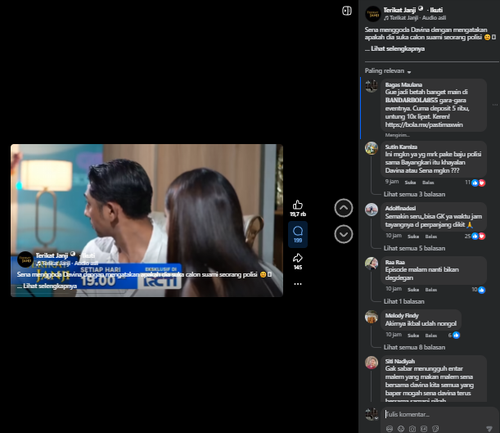Open the three-dot more options beside the video
Image resolution: width=500 pixels, height=433 pixels.
click(x=298, y=284)
